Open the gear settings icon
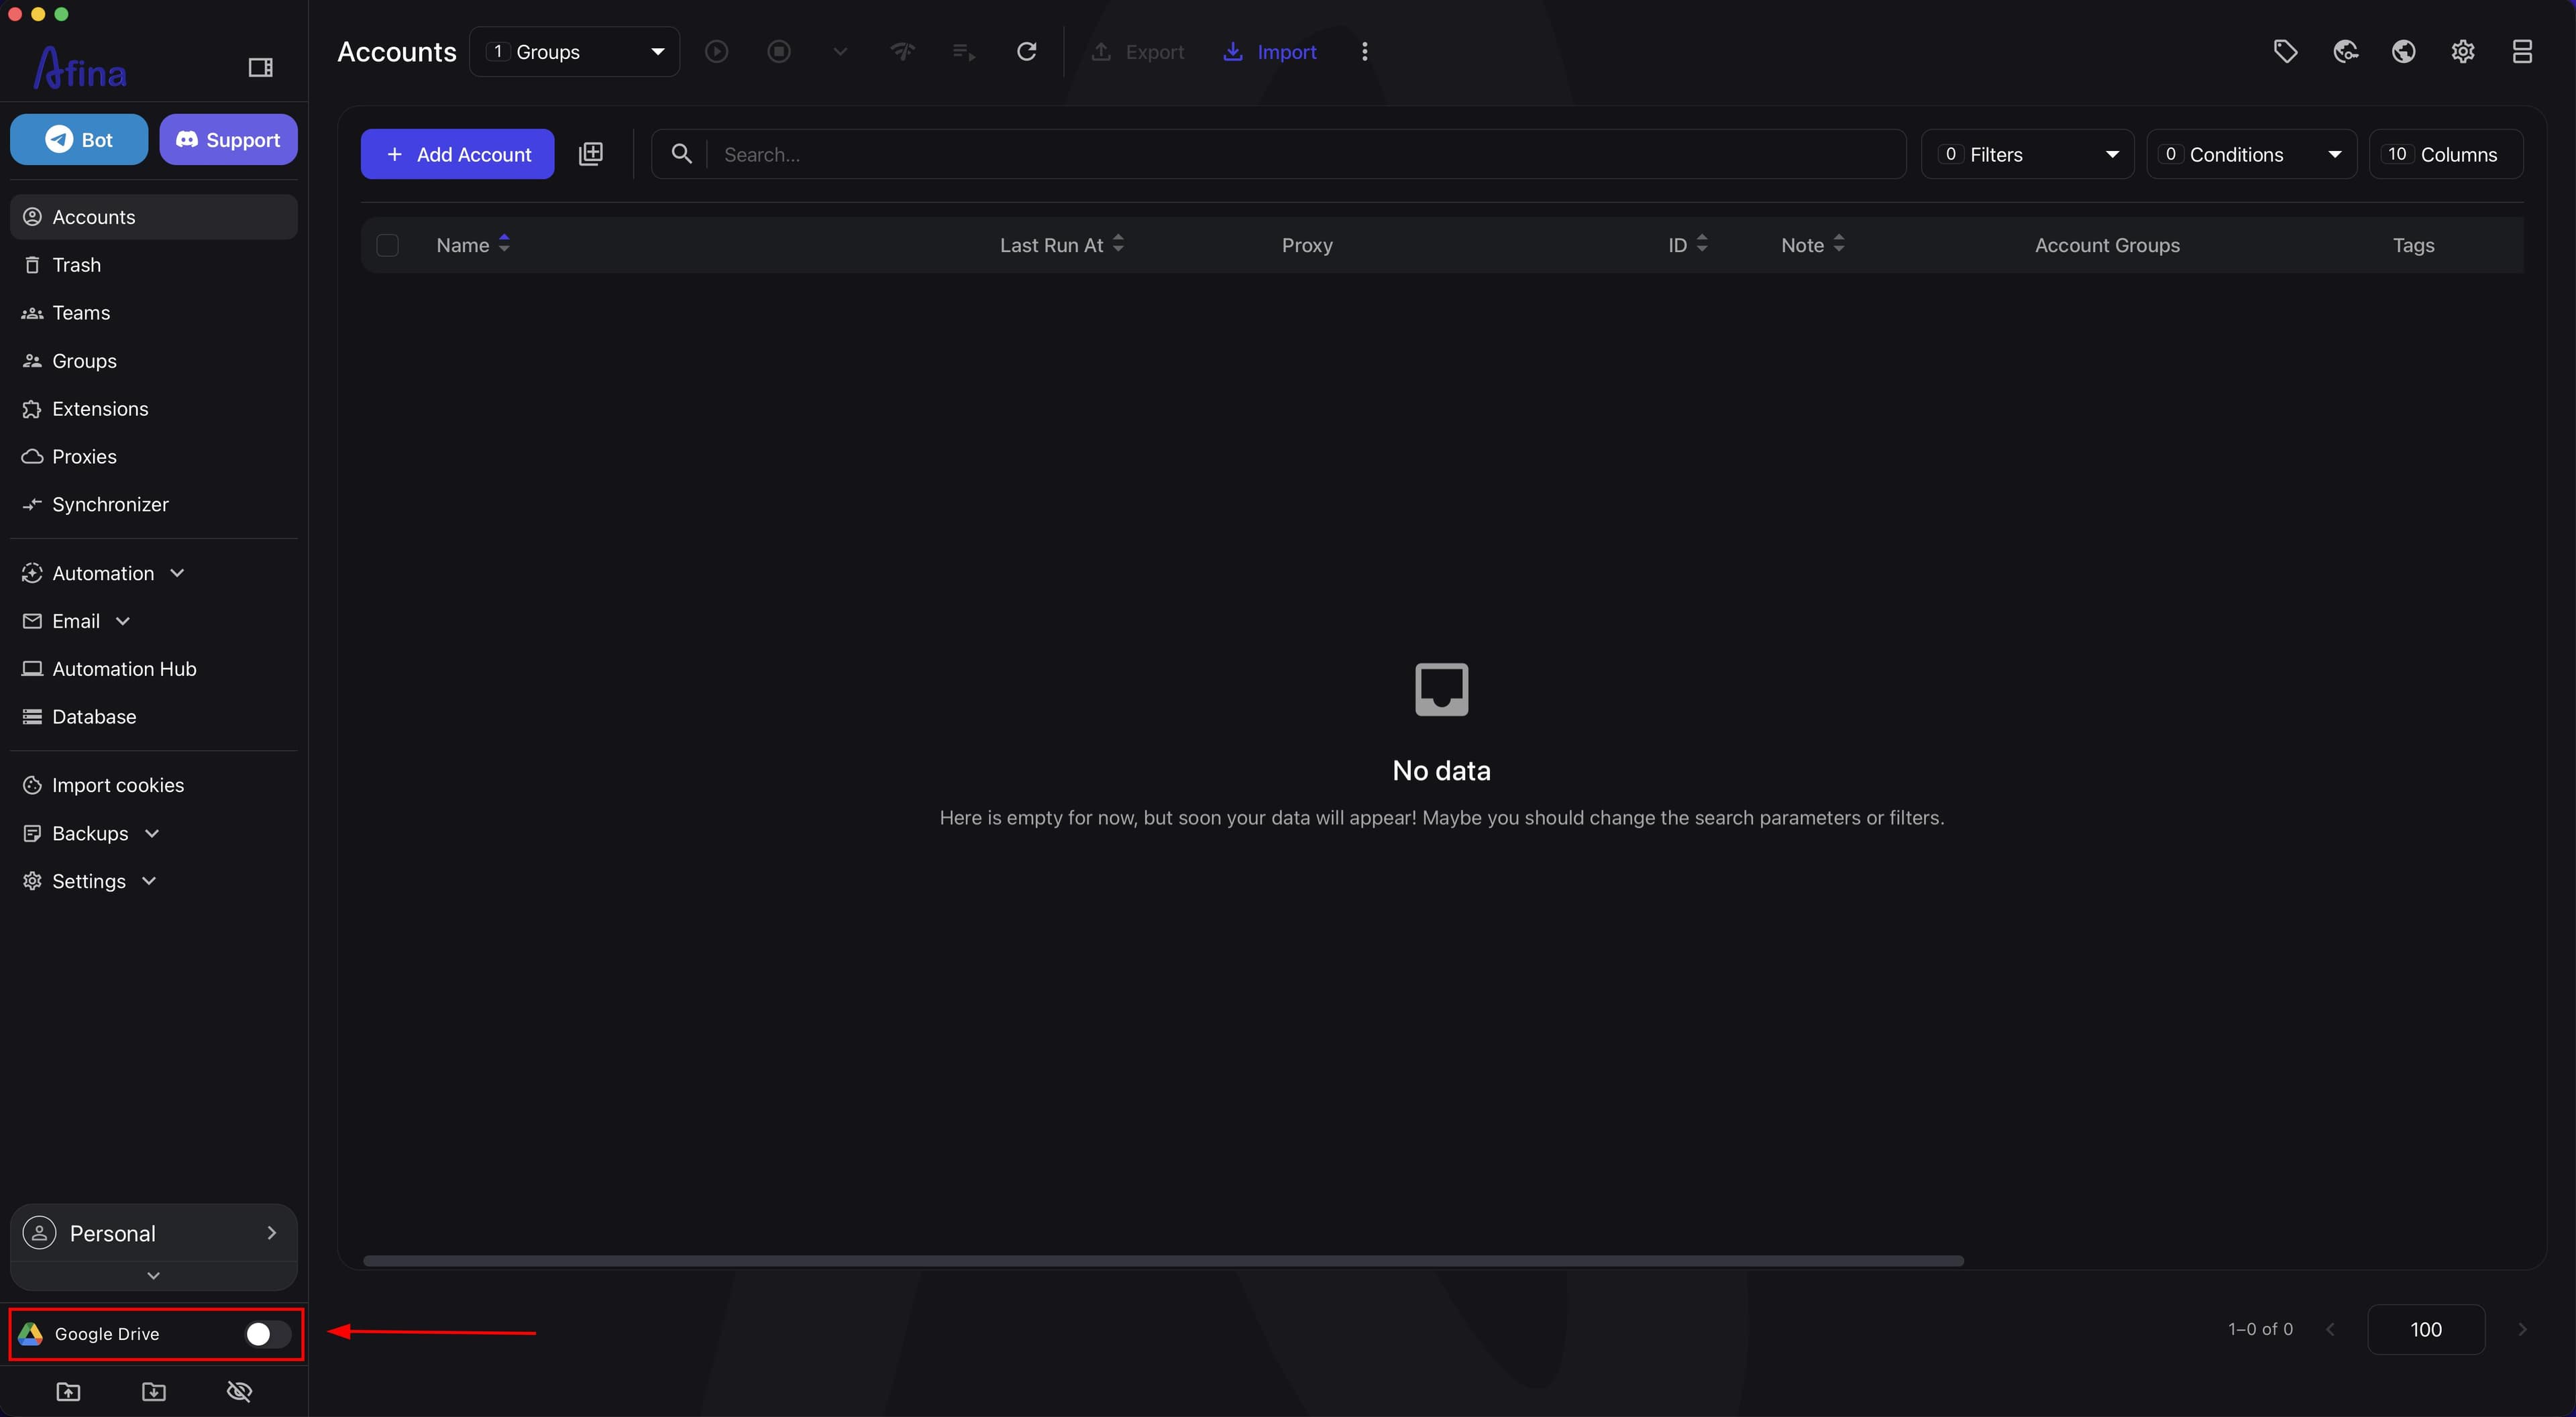2576x1417 pixels. pos(2463,52)
